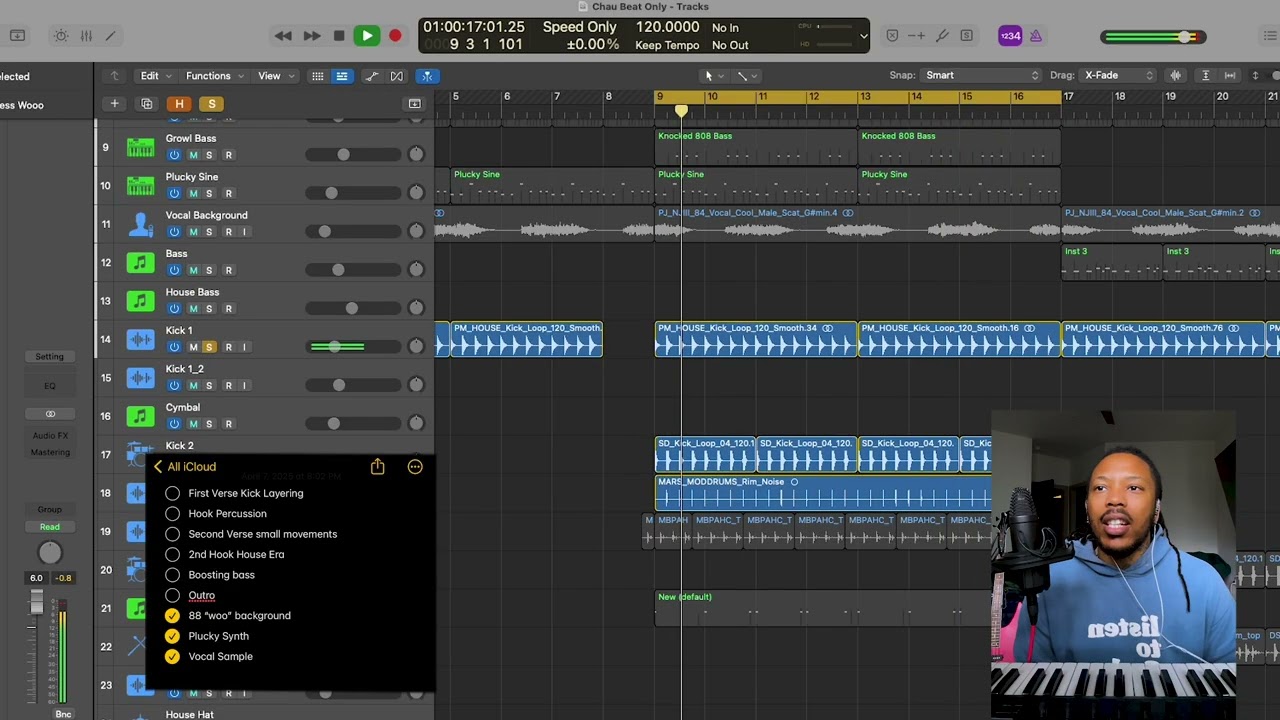Toggle the Flex show/hide icon

(397, 76)
